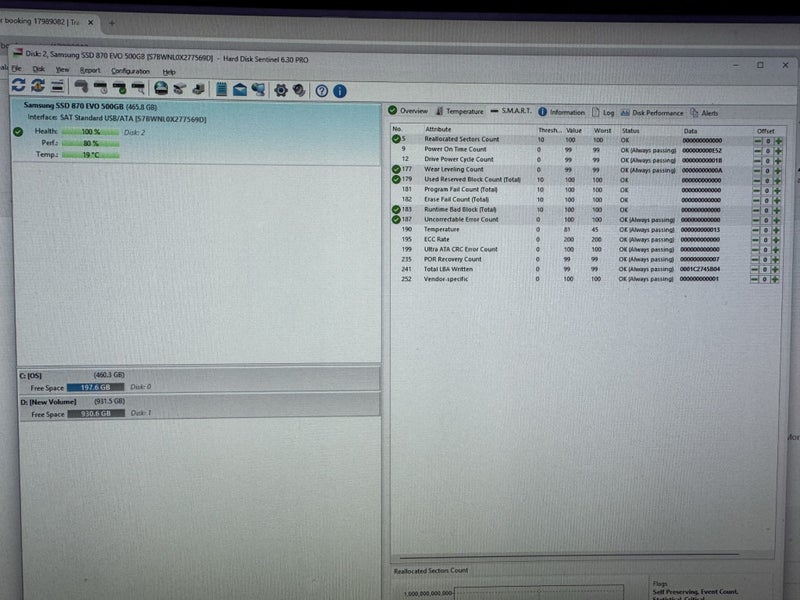Viewport: 800px width, 600px height.
Task: Decrease offset for Power On Time Count
Action: click(x=758, y=151)
